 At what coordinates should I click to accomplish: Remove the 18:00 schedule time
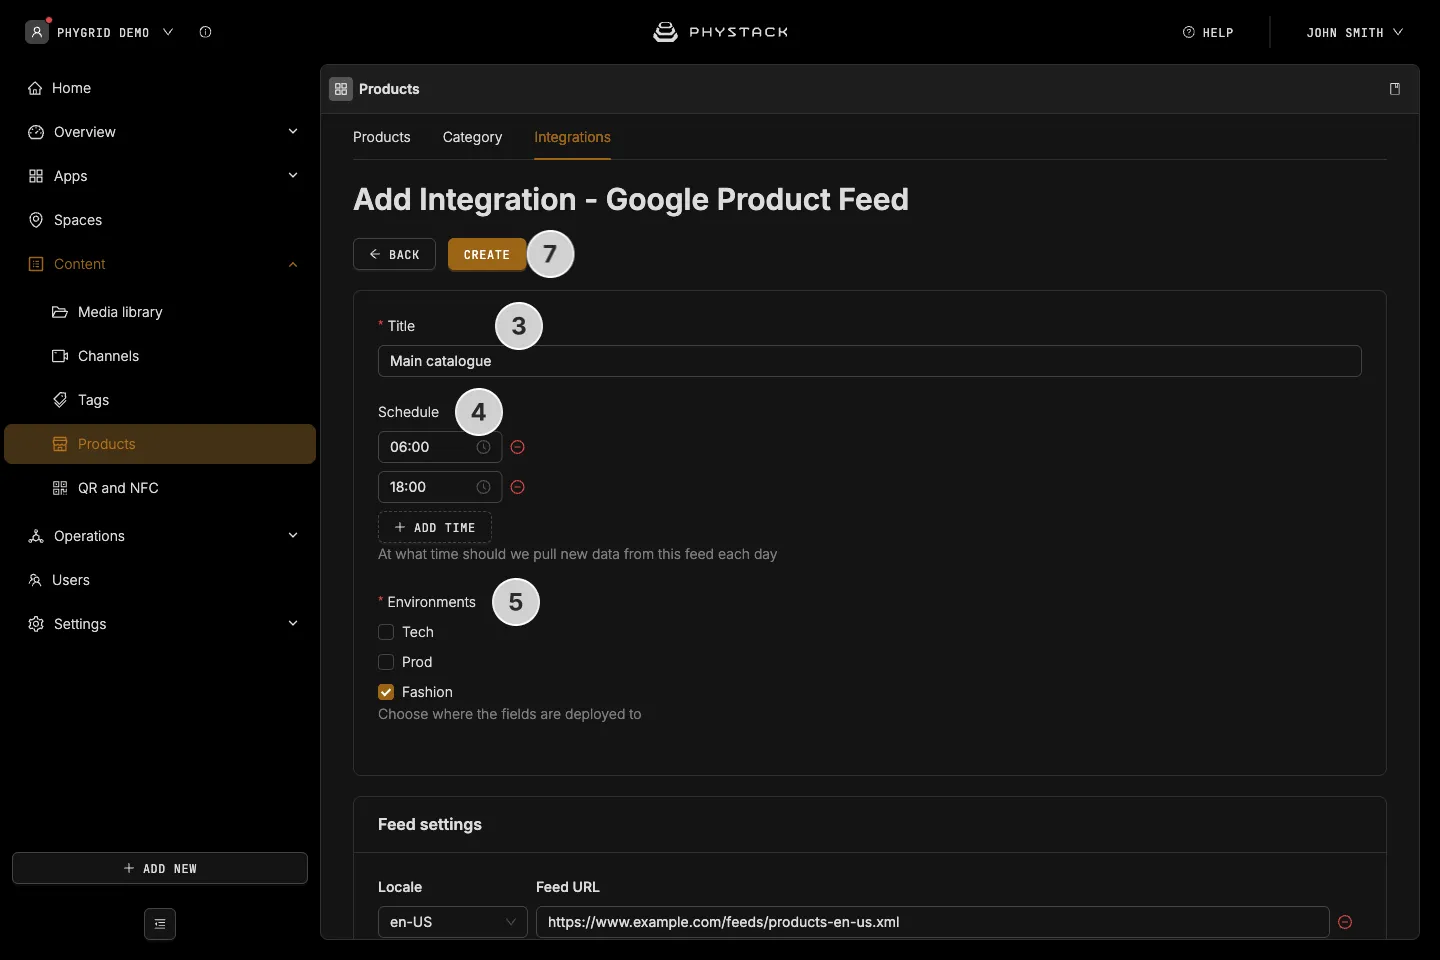tap(518, 487)
